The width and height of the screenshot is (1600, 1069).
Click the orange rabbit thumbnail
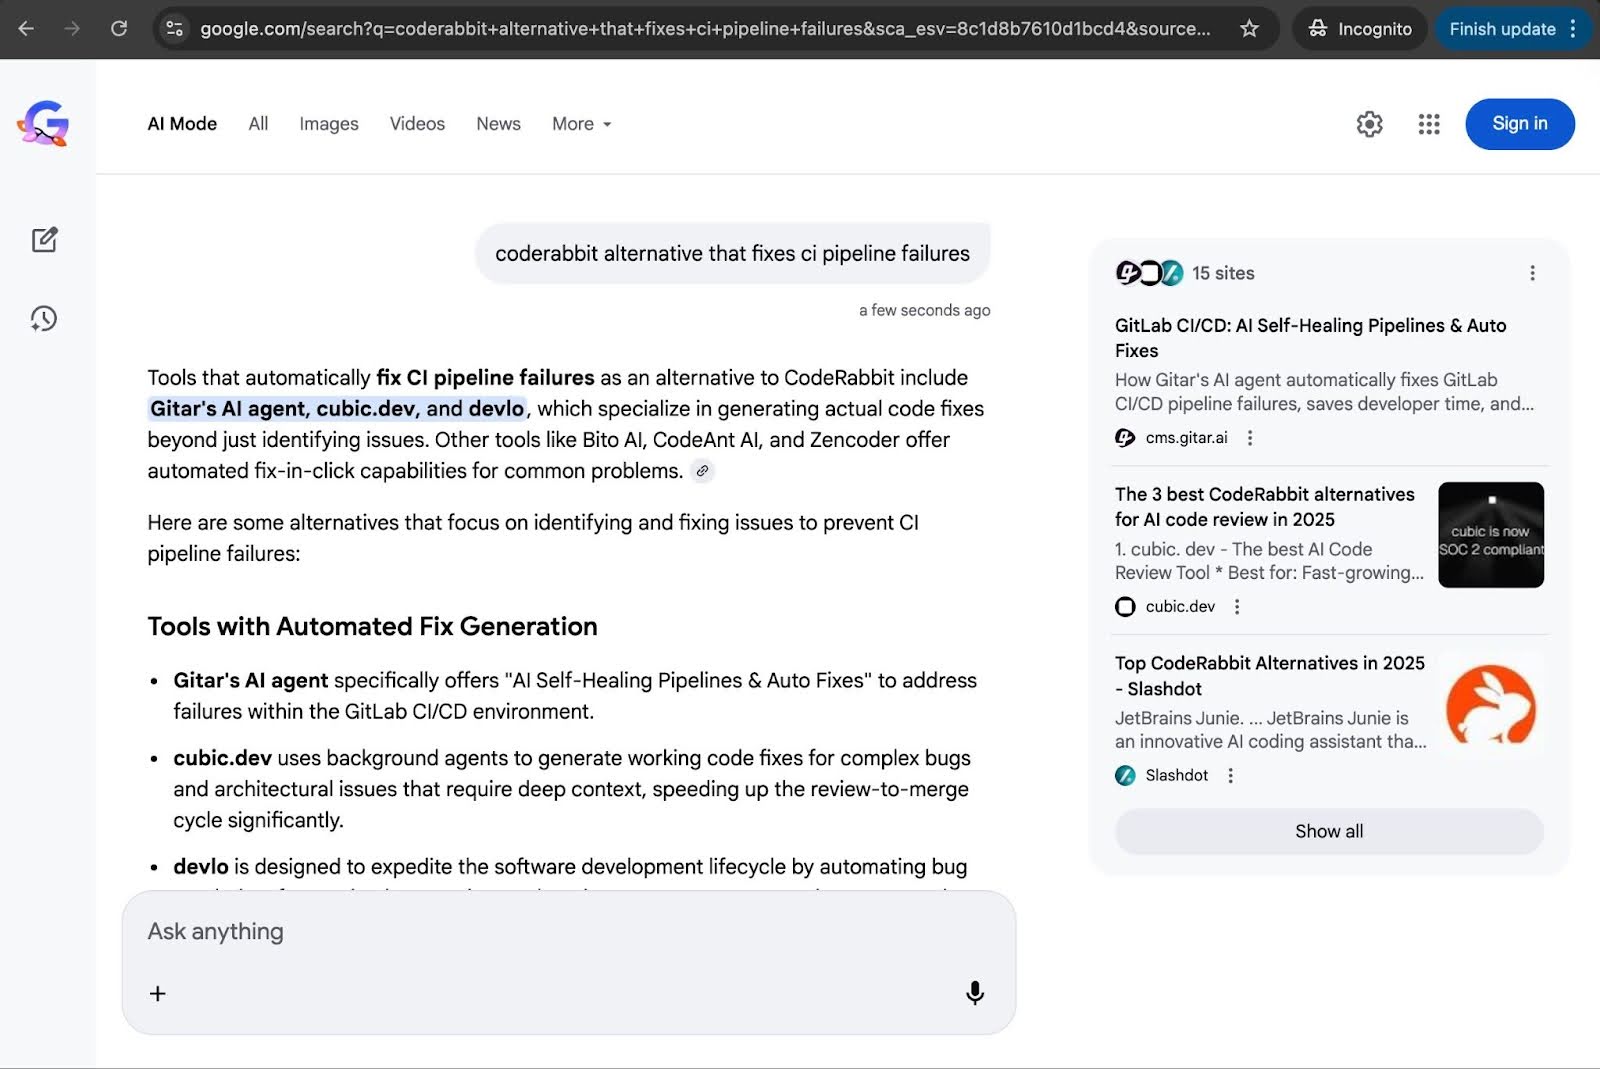coord(1491,704)
